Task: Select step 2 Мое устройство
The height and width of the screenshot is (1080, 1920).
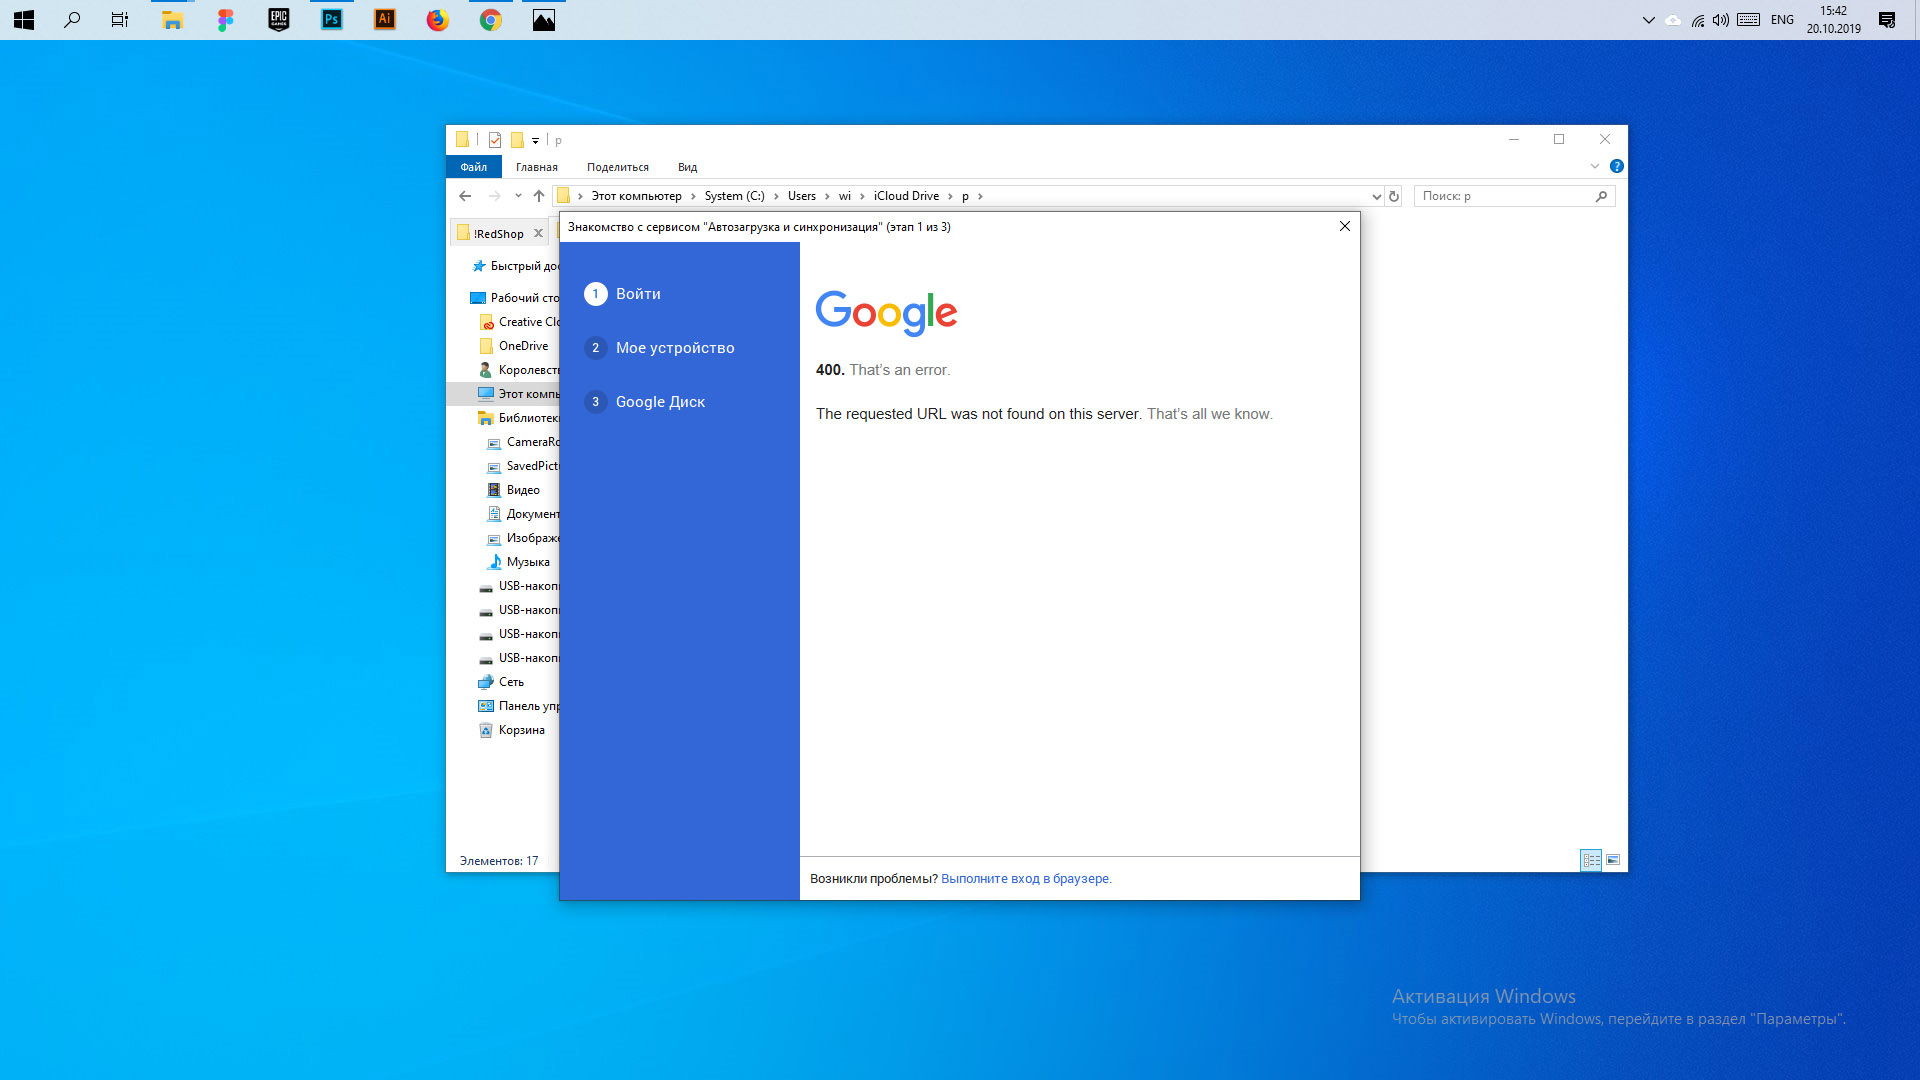Action: click(x=660, y=348)
